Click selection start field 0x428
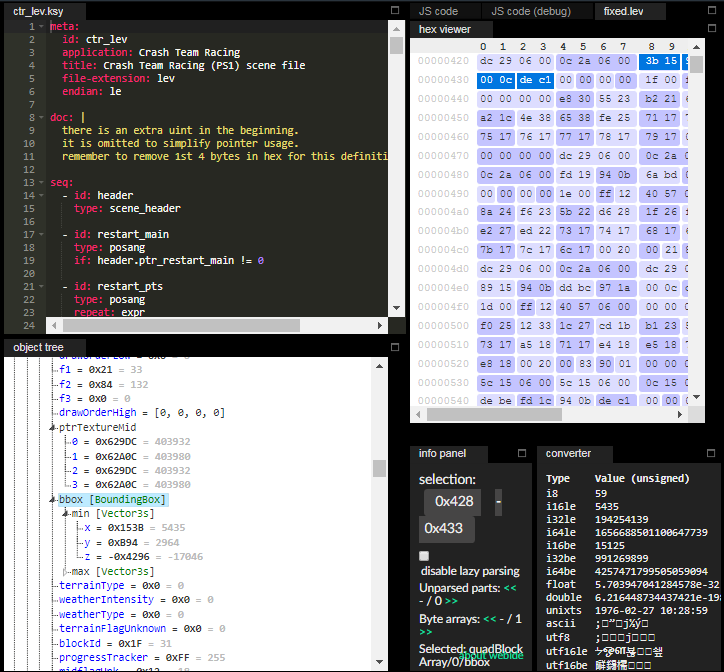Viewport: 724px width, 672px height. [x=452, y=502]
